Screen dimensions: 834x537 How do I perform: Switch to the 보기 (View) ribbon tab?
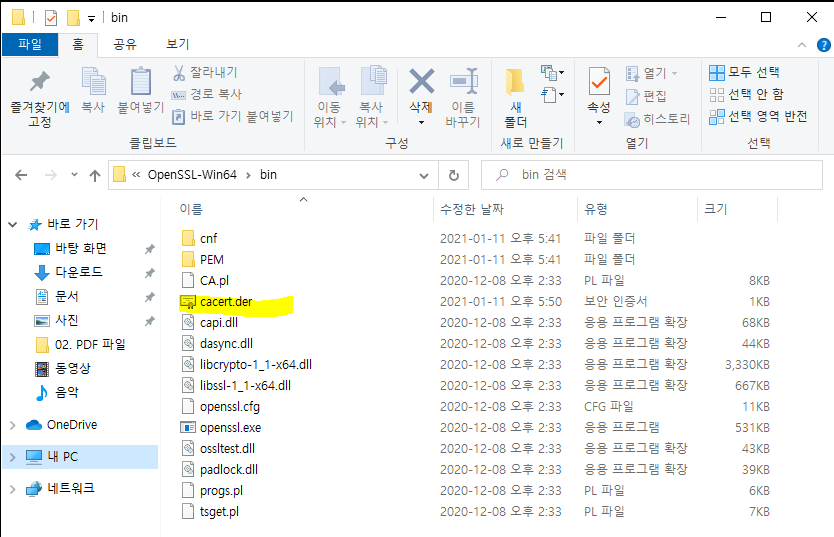point(178,44)
